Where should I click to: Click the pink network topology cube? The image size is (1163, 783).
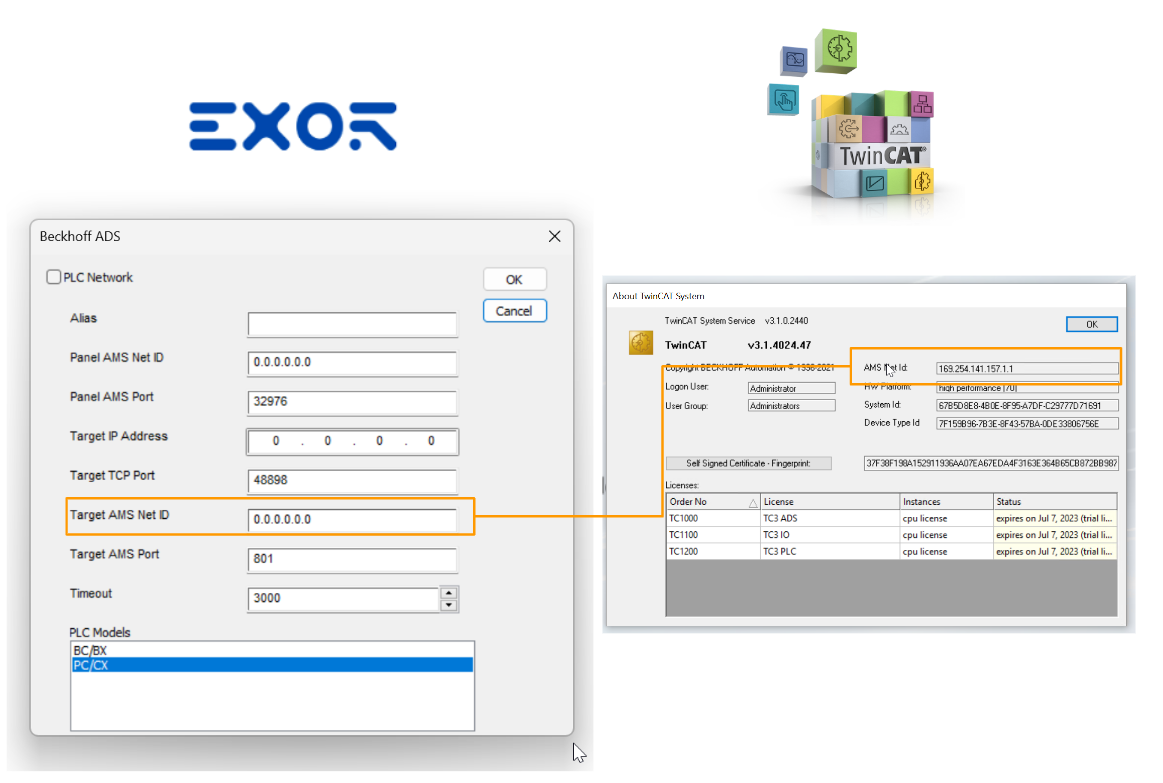click(922, 104)
